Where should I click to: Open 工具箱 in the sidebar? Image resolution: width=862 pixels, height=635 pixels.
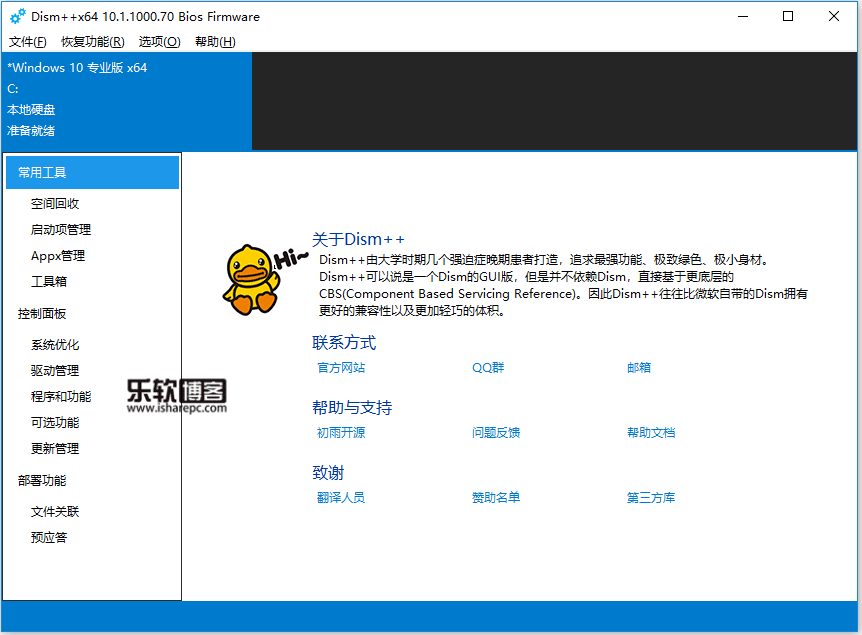coord(49,281)
